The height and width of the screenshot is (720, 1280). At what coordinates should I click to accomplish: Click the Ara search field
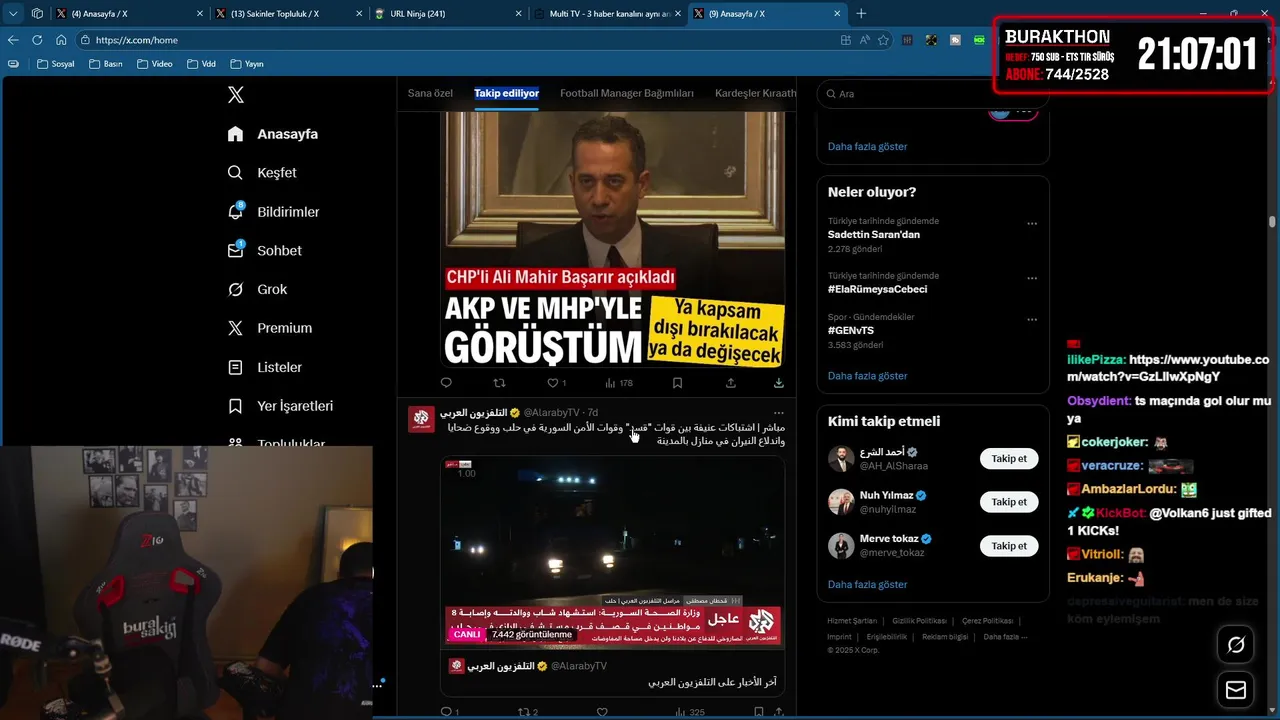[x=932, y=94]
